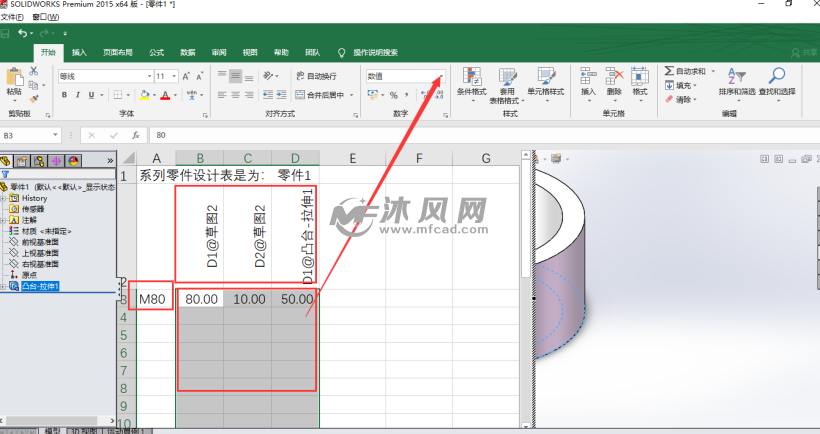Click the Increase Indent icon
Image resolution: width=820 pixels, height=434 pixels.
tap(281, 95)
